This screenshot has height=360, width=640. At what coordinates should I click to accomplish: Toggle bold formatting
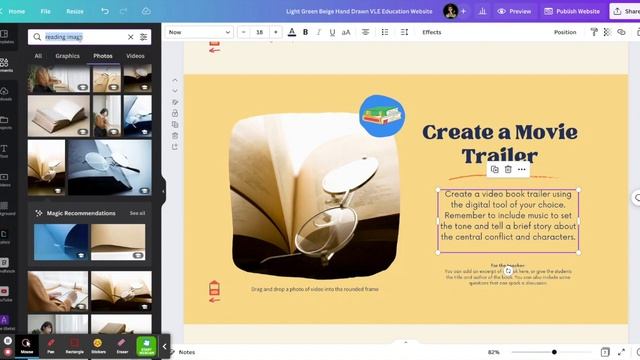tap(305, 32)
